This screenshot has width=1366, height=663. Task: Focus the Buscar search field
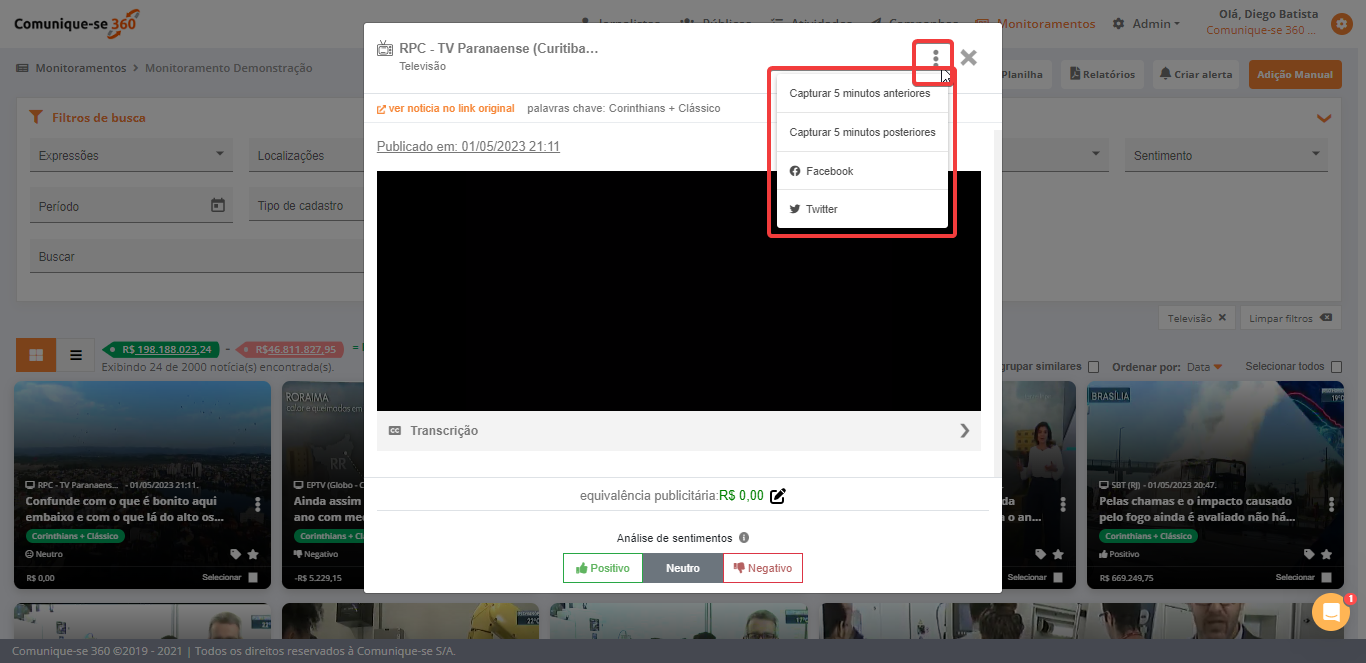196,257
